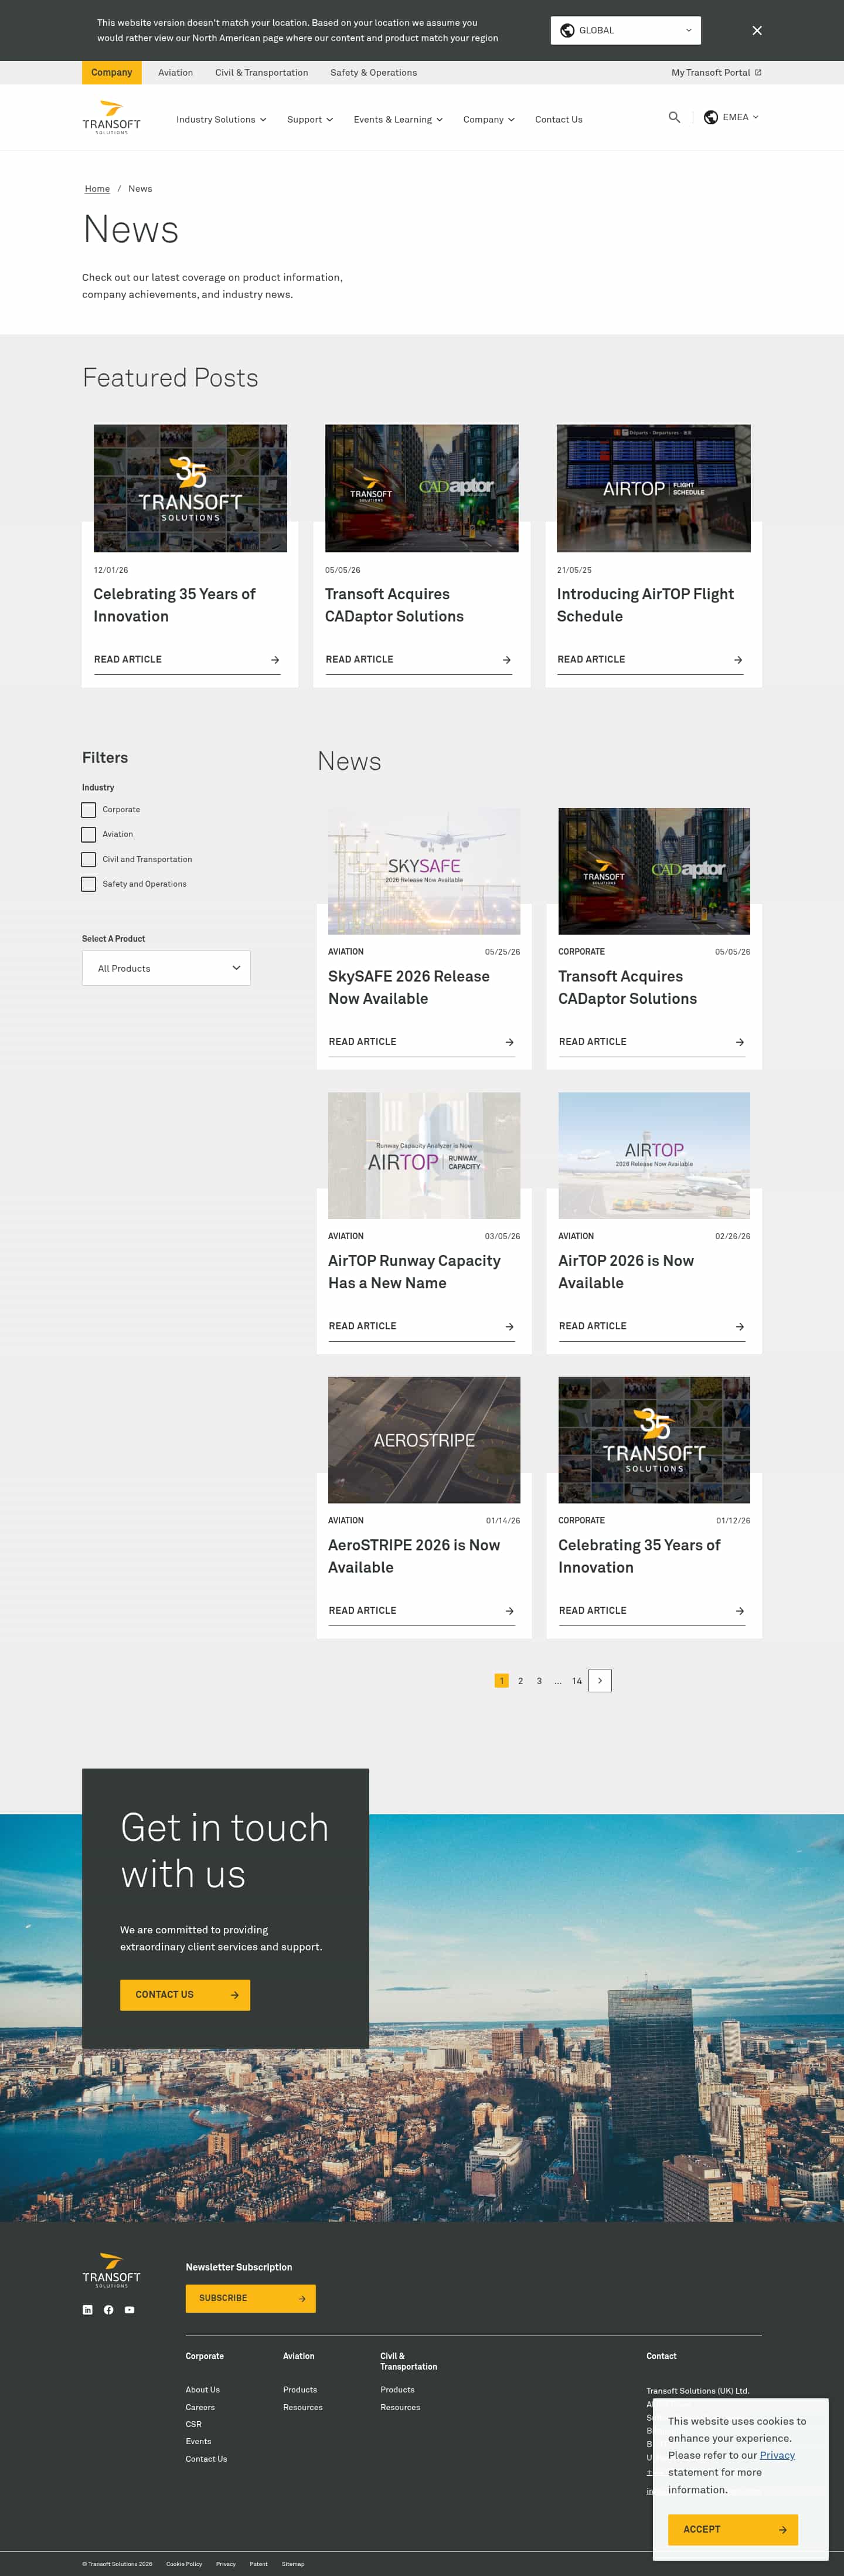Viewport: 844px width, 2576px height.
Task: Open the search magnifier icon
Action: coord(674,117)
